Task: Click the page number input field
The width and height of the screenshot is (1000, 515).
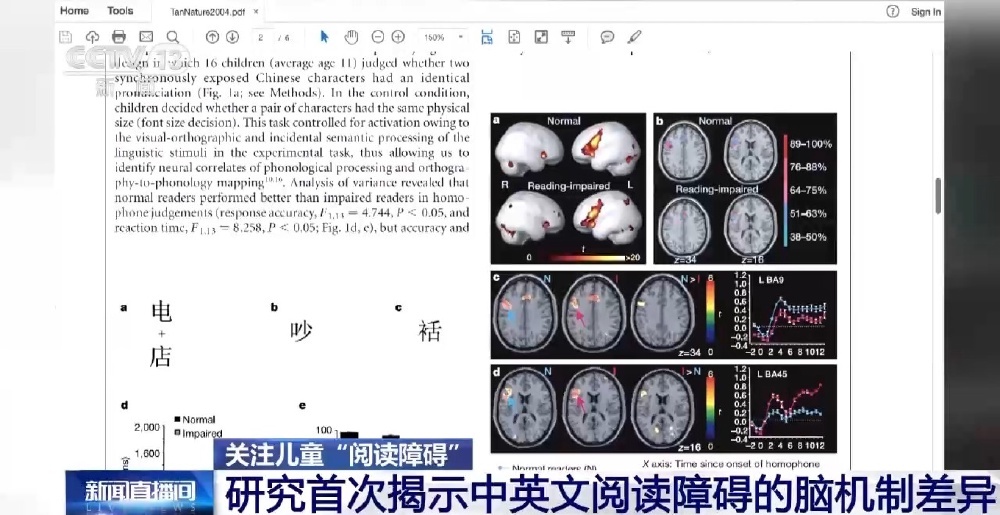Action: pyautogui.click(x=262, y=38)
